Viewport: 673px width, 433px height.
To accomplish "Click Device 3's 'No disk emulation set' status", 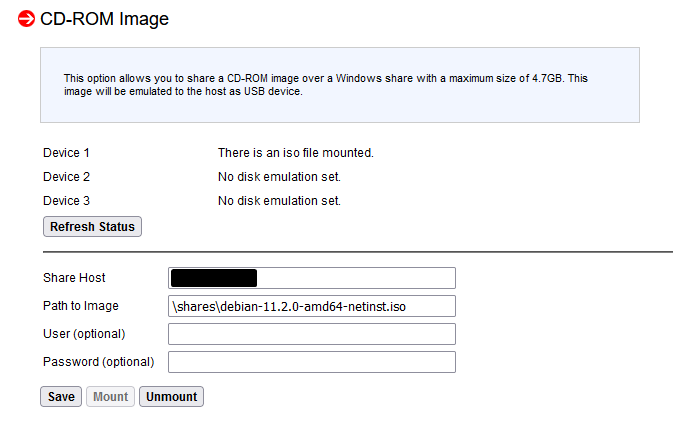I will [279, 201].
